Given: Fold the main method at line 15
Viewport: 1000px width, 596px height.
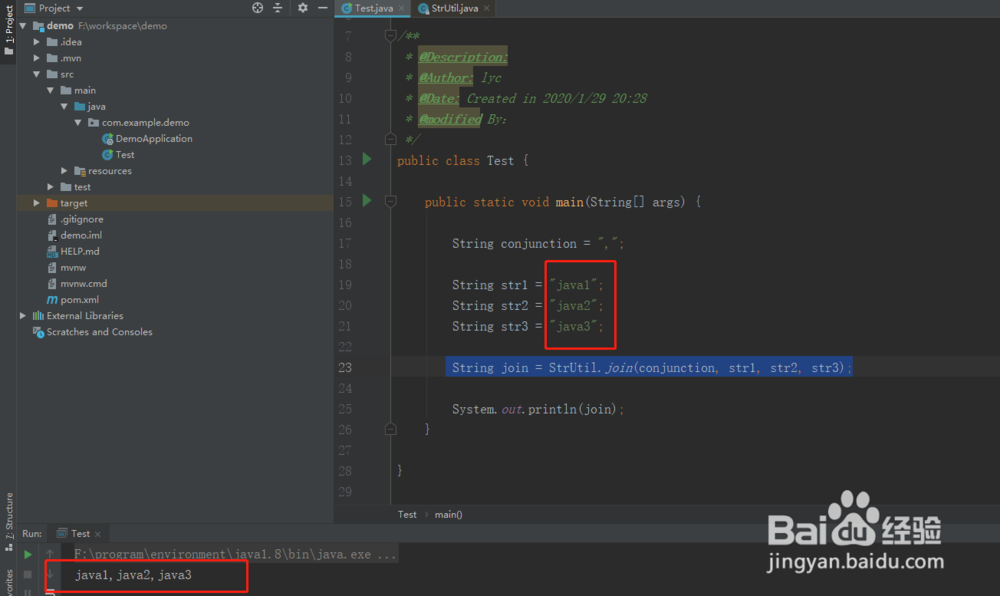Looking at the screenshot, I should (x=391, y=202).
